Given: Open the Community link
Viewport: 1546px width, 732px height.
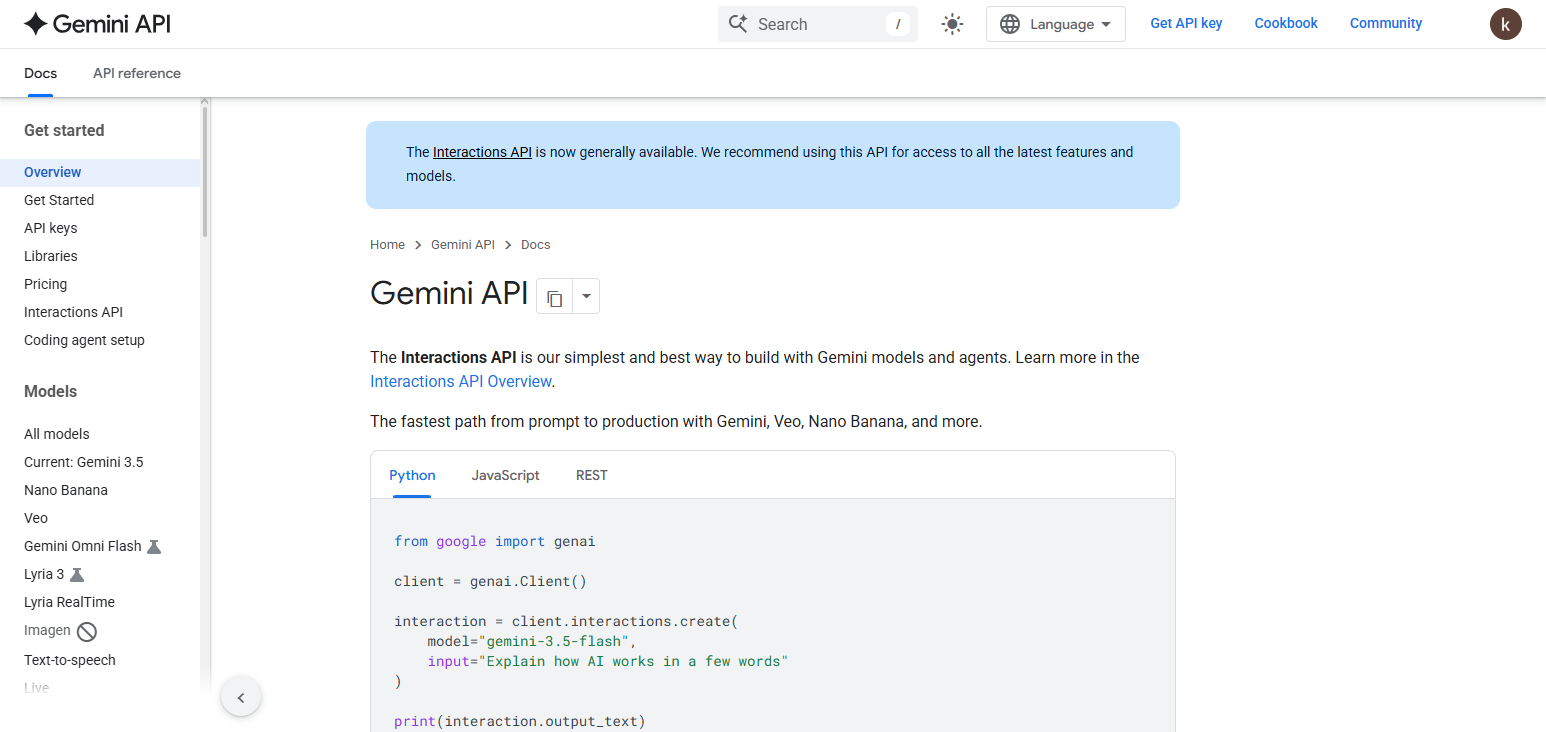Looking at the screenshot, I should (x=1386, y=23).
